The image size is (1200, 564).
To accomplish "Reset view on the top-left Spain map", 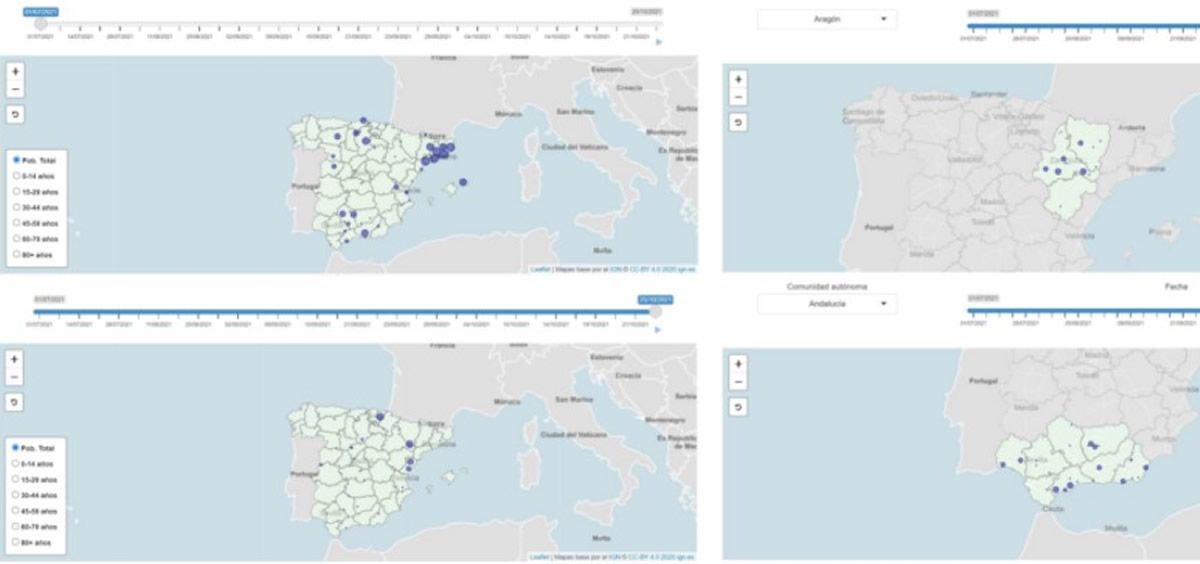I will tap(15, 115).
